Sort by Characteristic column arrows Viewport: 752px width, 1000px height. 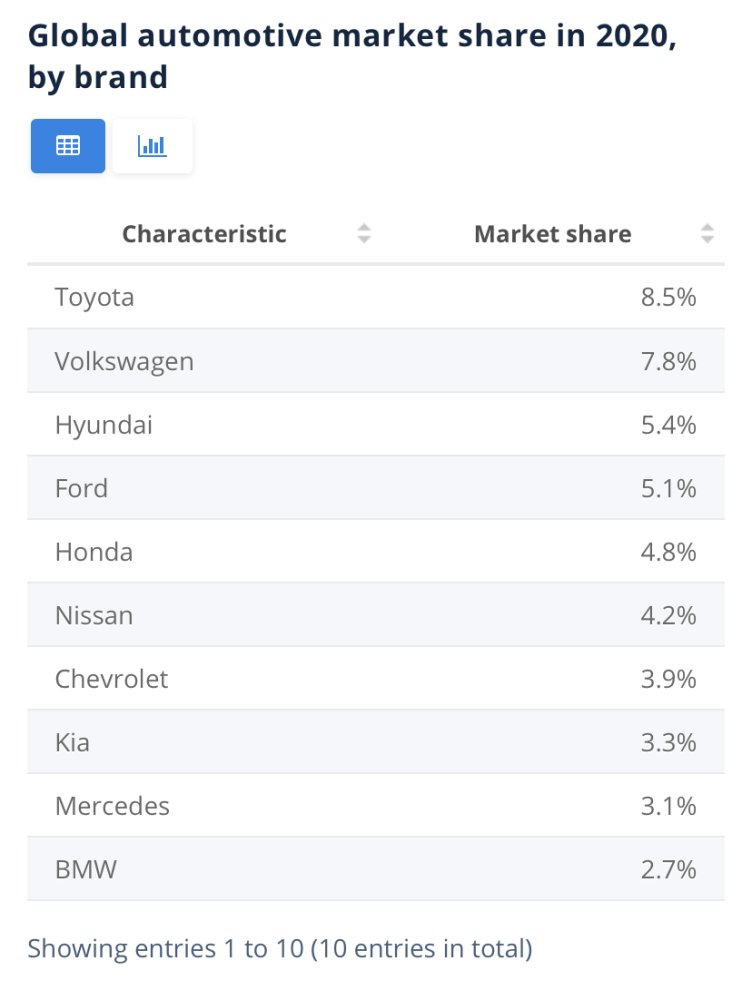point(364,234)
